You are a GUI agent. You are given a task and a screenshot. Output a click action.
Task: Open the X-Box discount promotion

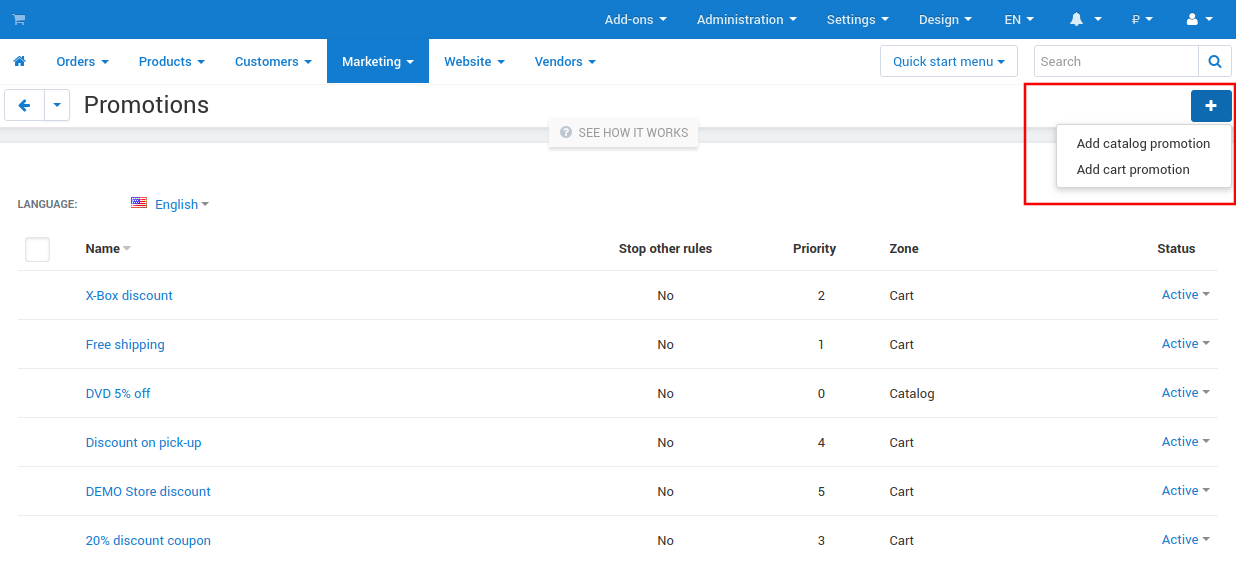coord(129,296)
